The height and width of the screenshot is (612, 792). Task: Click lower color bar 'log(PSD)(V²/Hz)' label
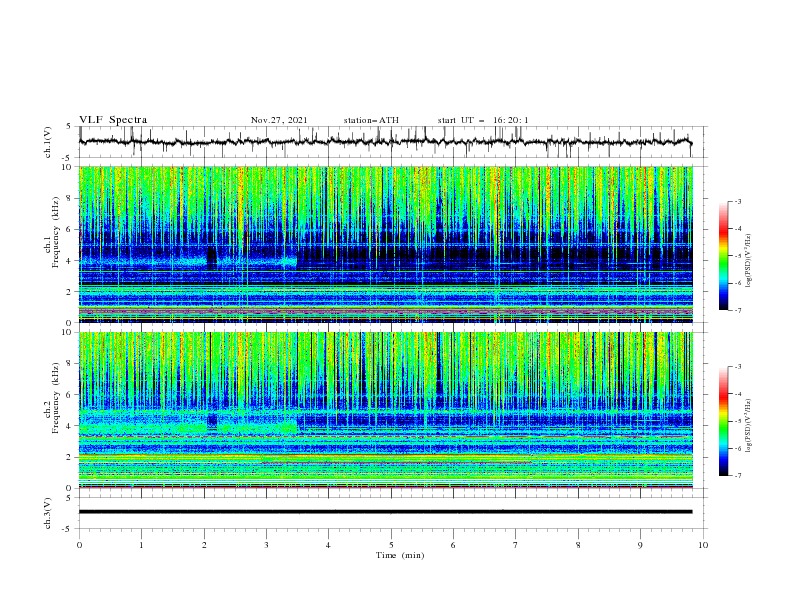tap(749, 426)
